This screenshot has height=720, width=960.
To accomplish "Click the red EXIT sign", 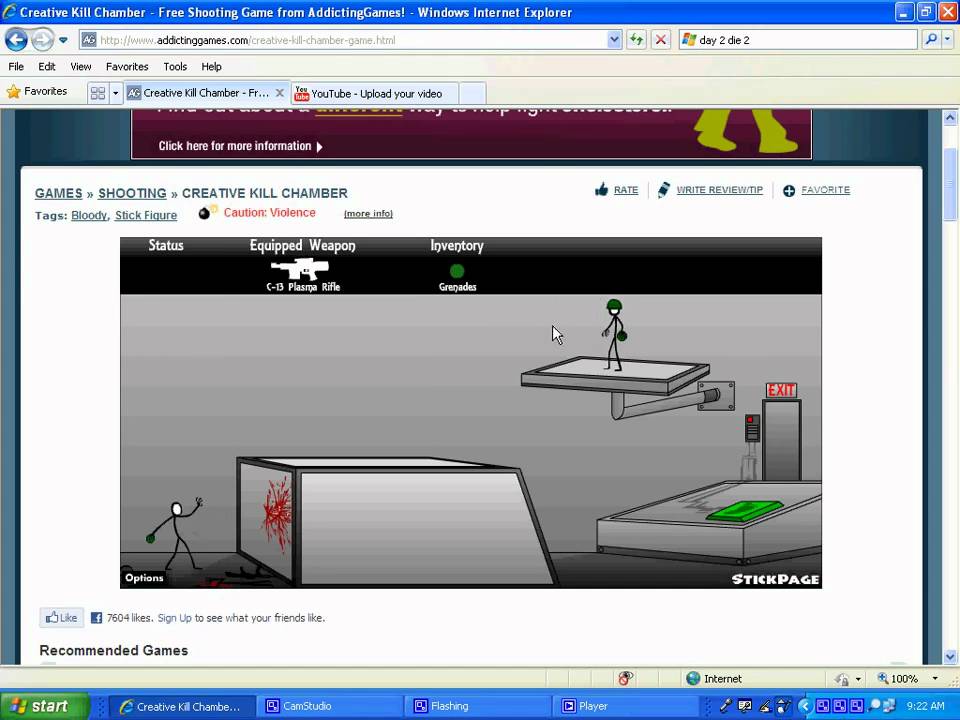I will 781,390.
